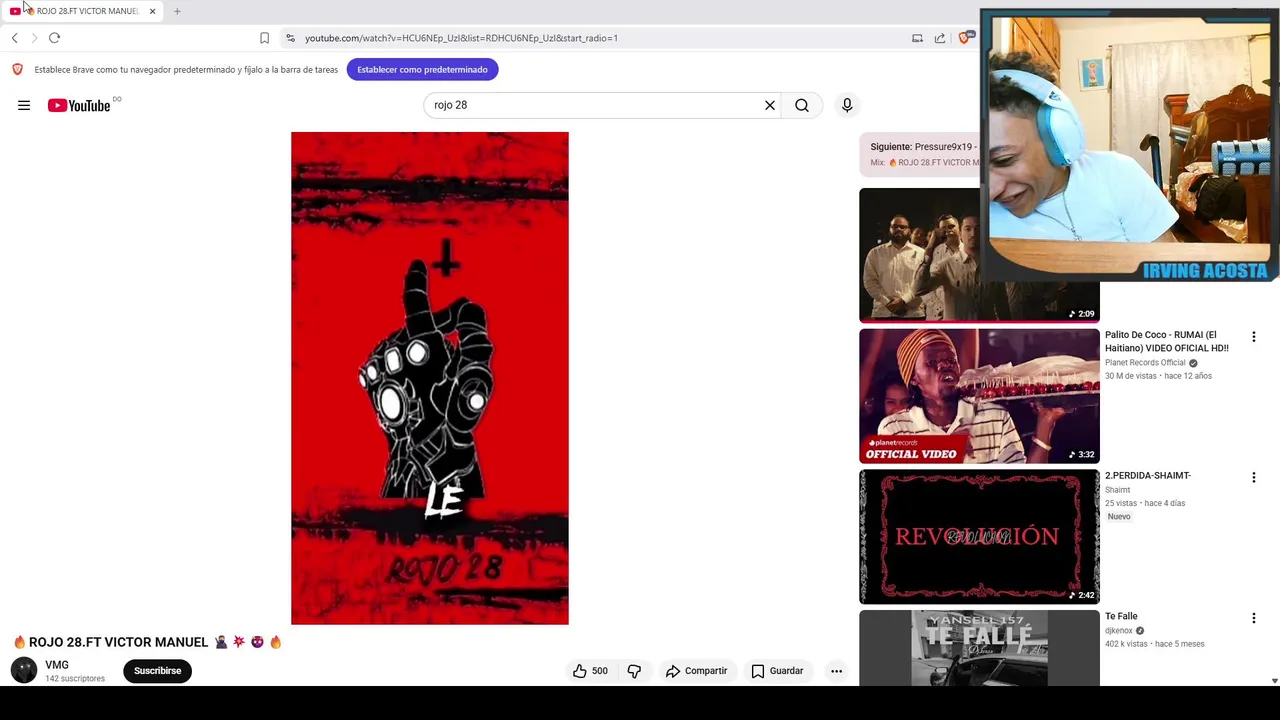This screenshot has width=1280, height=720.
Task: Open options menu for Palito De Coco
Action: [1253, 337]
